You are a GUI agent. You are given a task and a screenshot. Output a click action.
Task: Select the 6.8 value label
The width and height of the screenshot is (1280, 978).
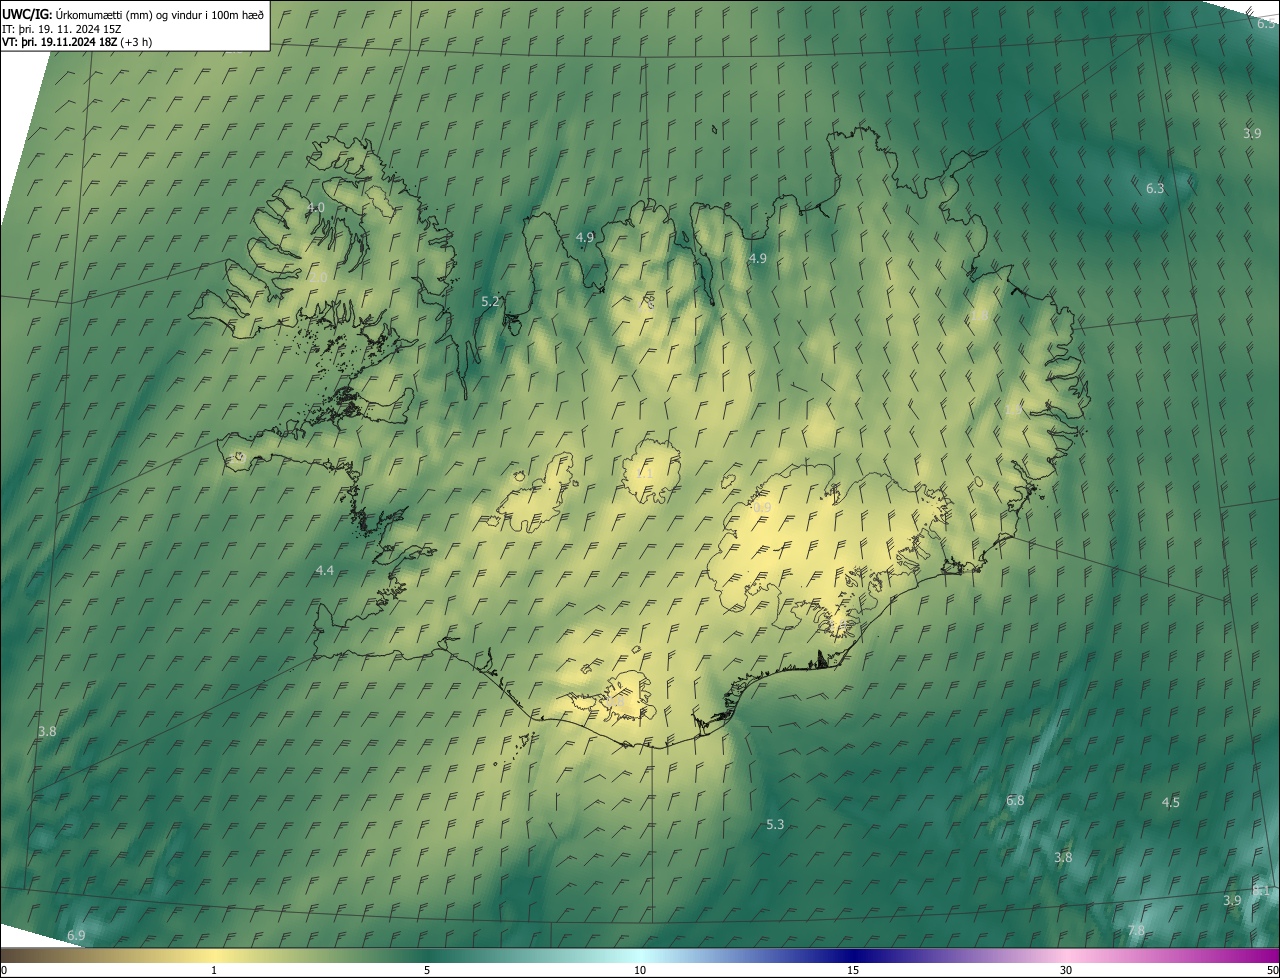pyautogui.click(x=1015, y=800)
